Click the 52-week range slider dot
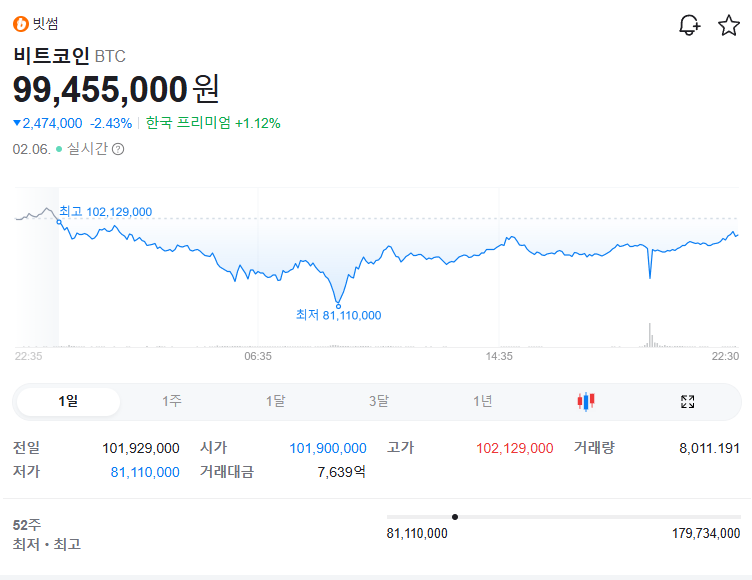 pos(455,517)
